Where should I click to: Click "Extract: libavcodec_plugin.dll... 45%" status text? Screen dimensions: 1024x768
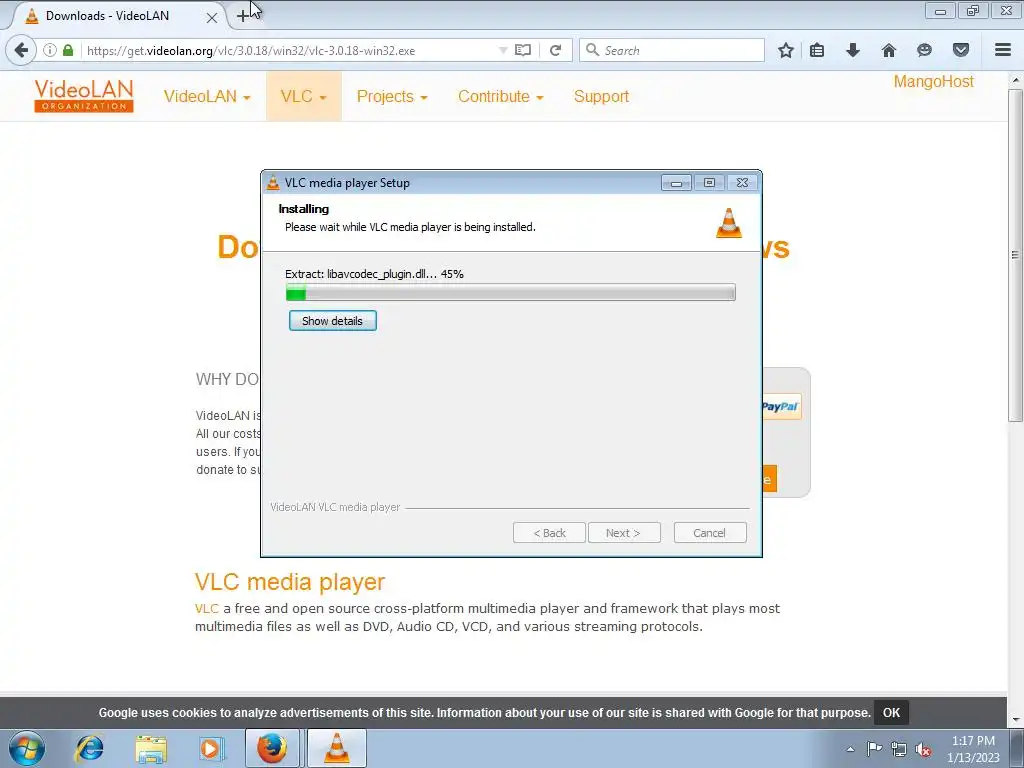[374, 274]
